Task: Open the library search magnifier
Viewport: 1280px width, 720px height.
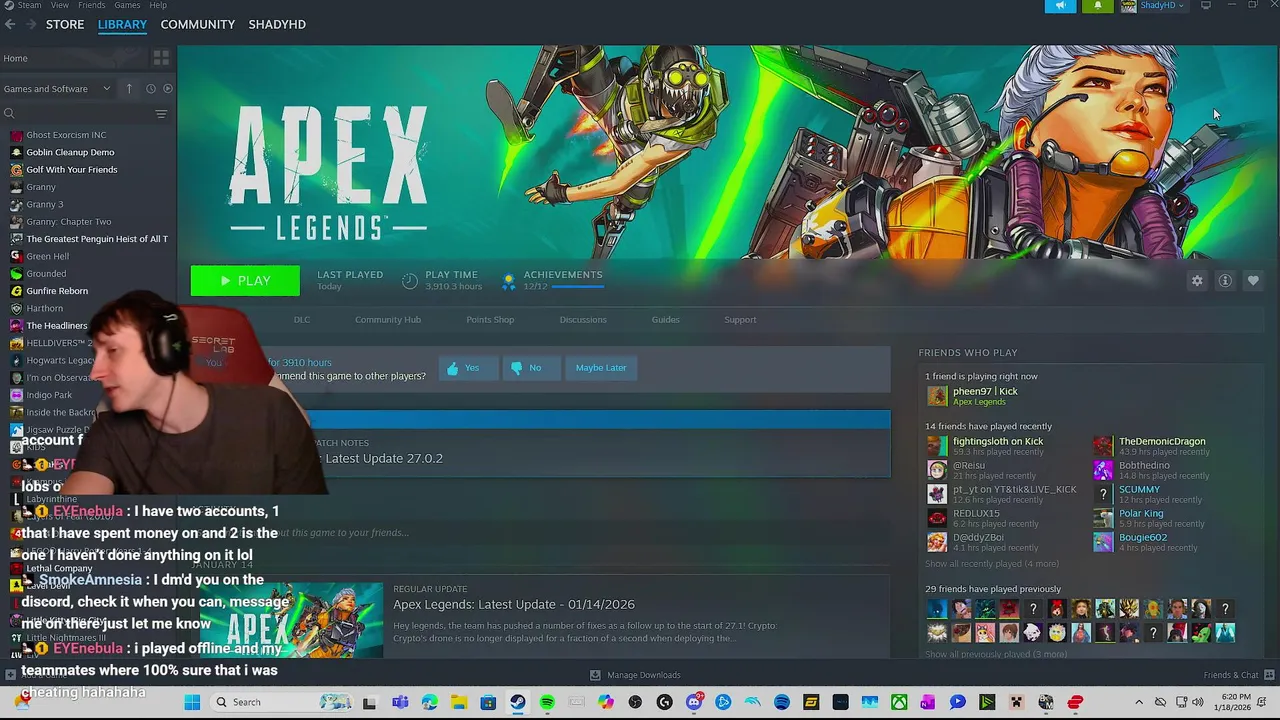Action: (9, 114)
